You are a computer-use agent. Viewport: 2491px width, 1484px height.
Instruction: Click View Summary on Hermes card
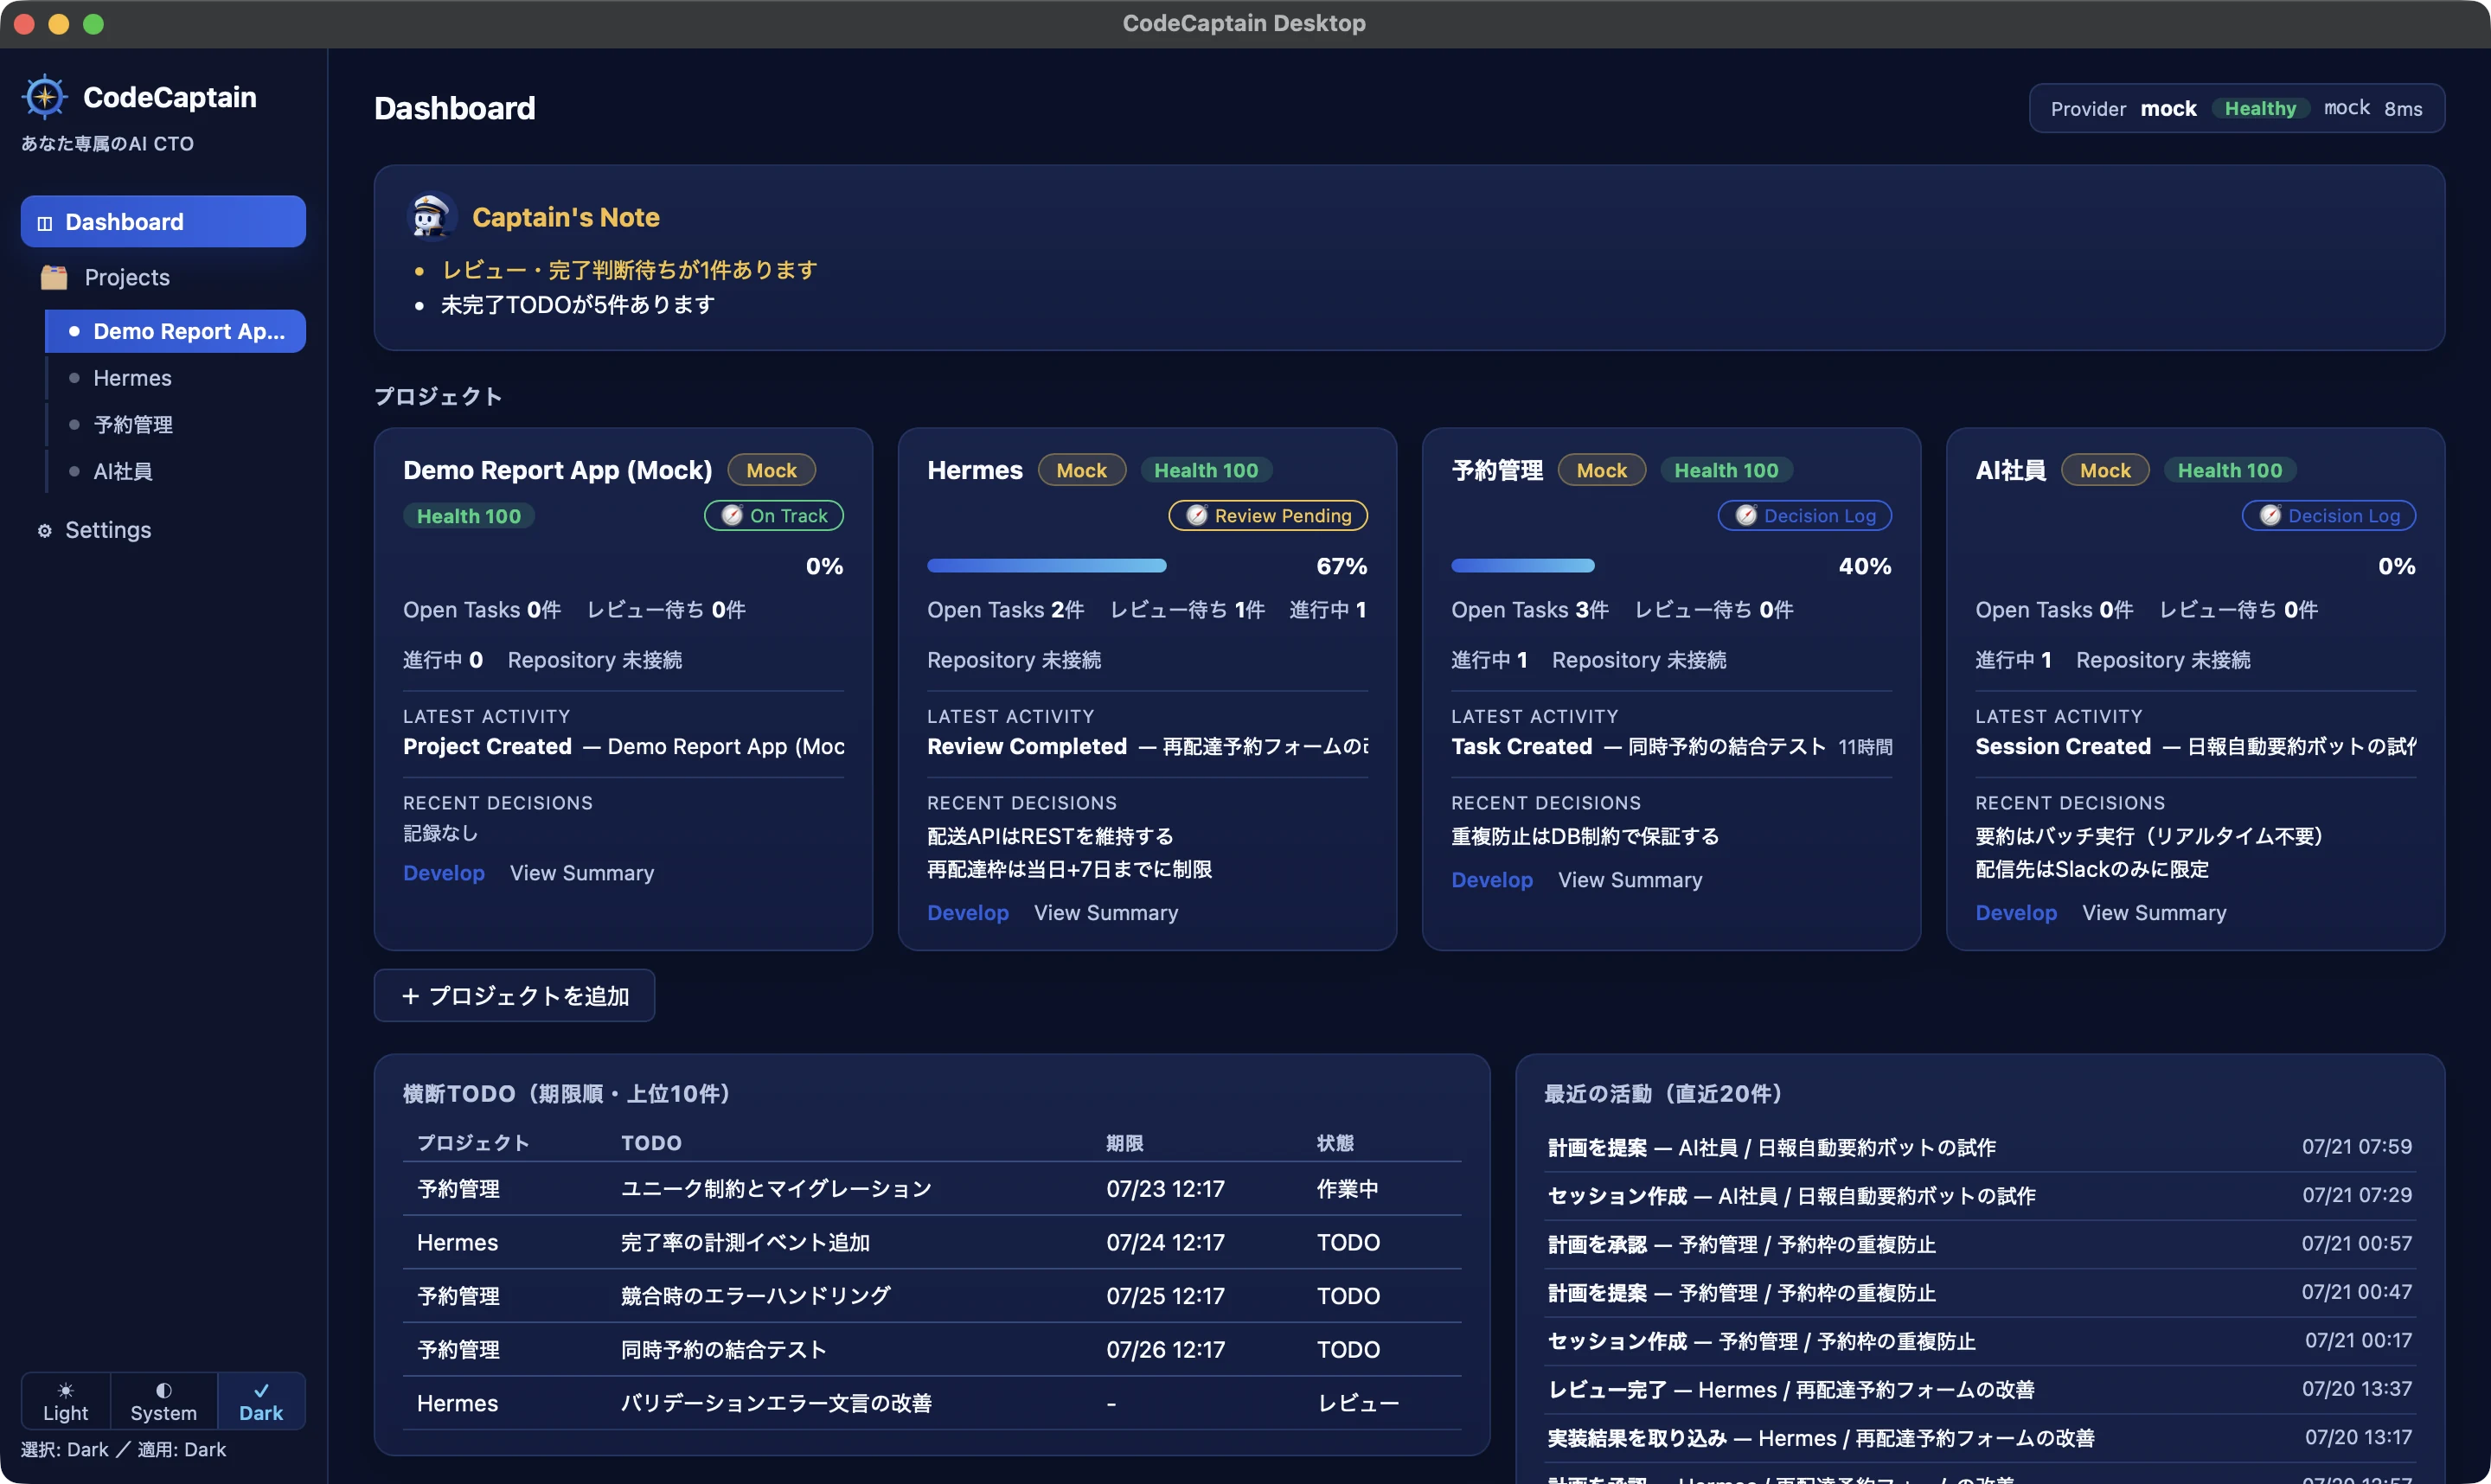pos(1106,913)
